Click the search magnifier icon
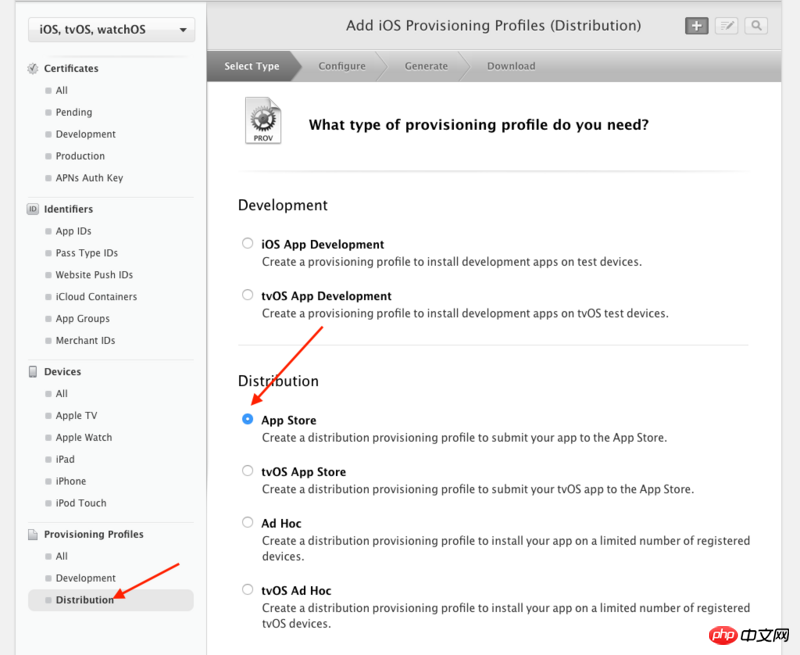800x655 pixels. (756, 26)
